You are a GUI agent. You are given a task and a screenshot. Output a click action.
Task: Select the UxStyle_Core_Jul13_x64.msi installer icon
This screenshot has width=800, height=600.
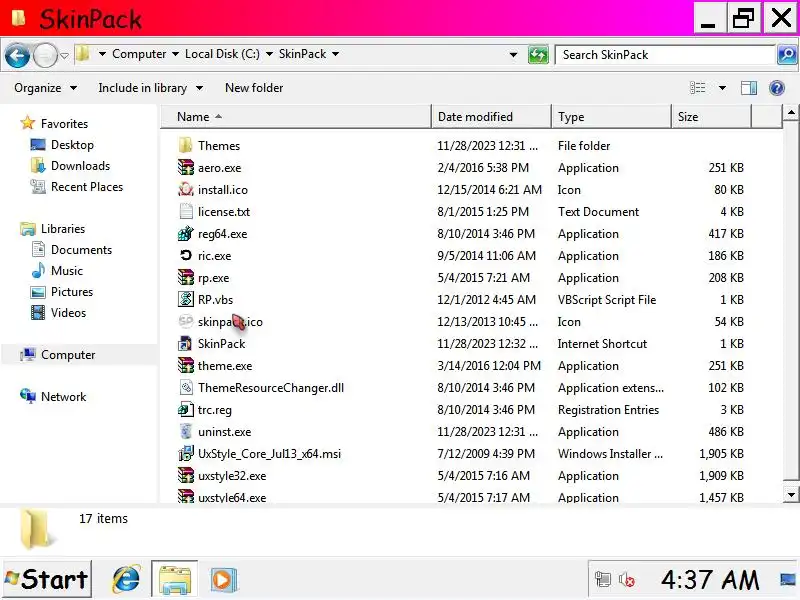pyautogui.click(x=186, y=453)
